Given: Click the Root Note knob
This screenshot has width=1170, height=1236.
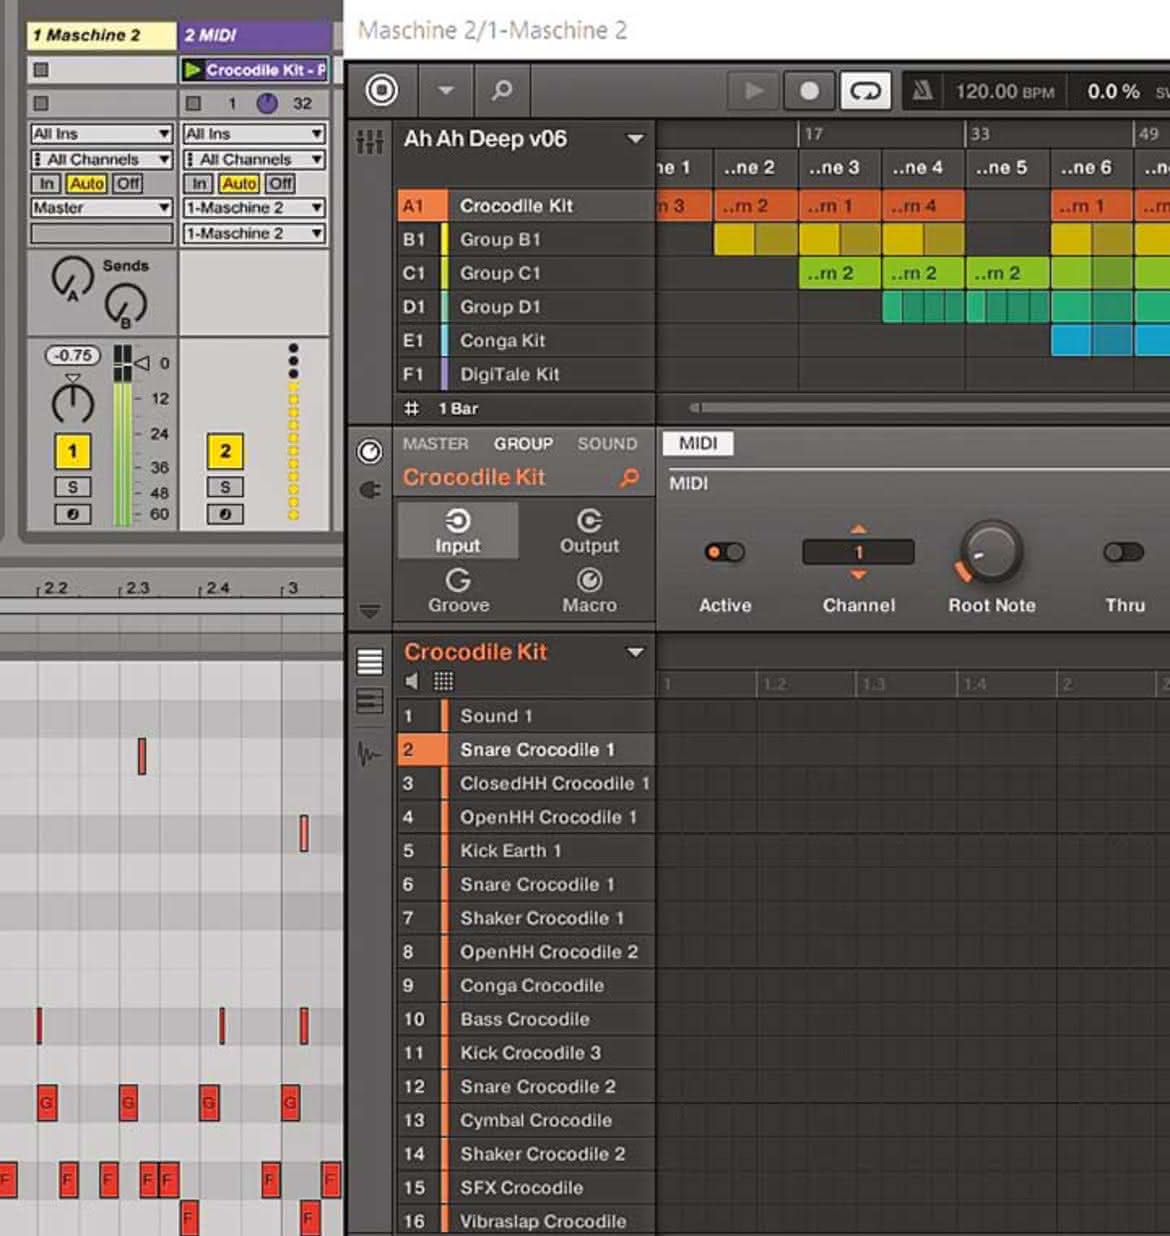Looking at the screenshot, I should click(x=990, y=551).
